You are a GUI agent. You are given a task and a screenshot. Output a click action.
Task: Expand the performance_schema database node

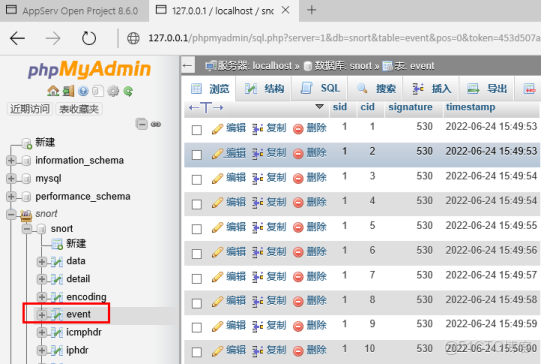click(11, 196)
